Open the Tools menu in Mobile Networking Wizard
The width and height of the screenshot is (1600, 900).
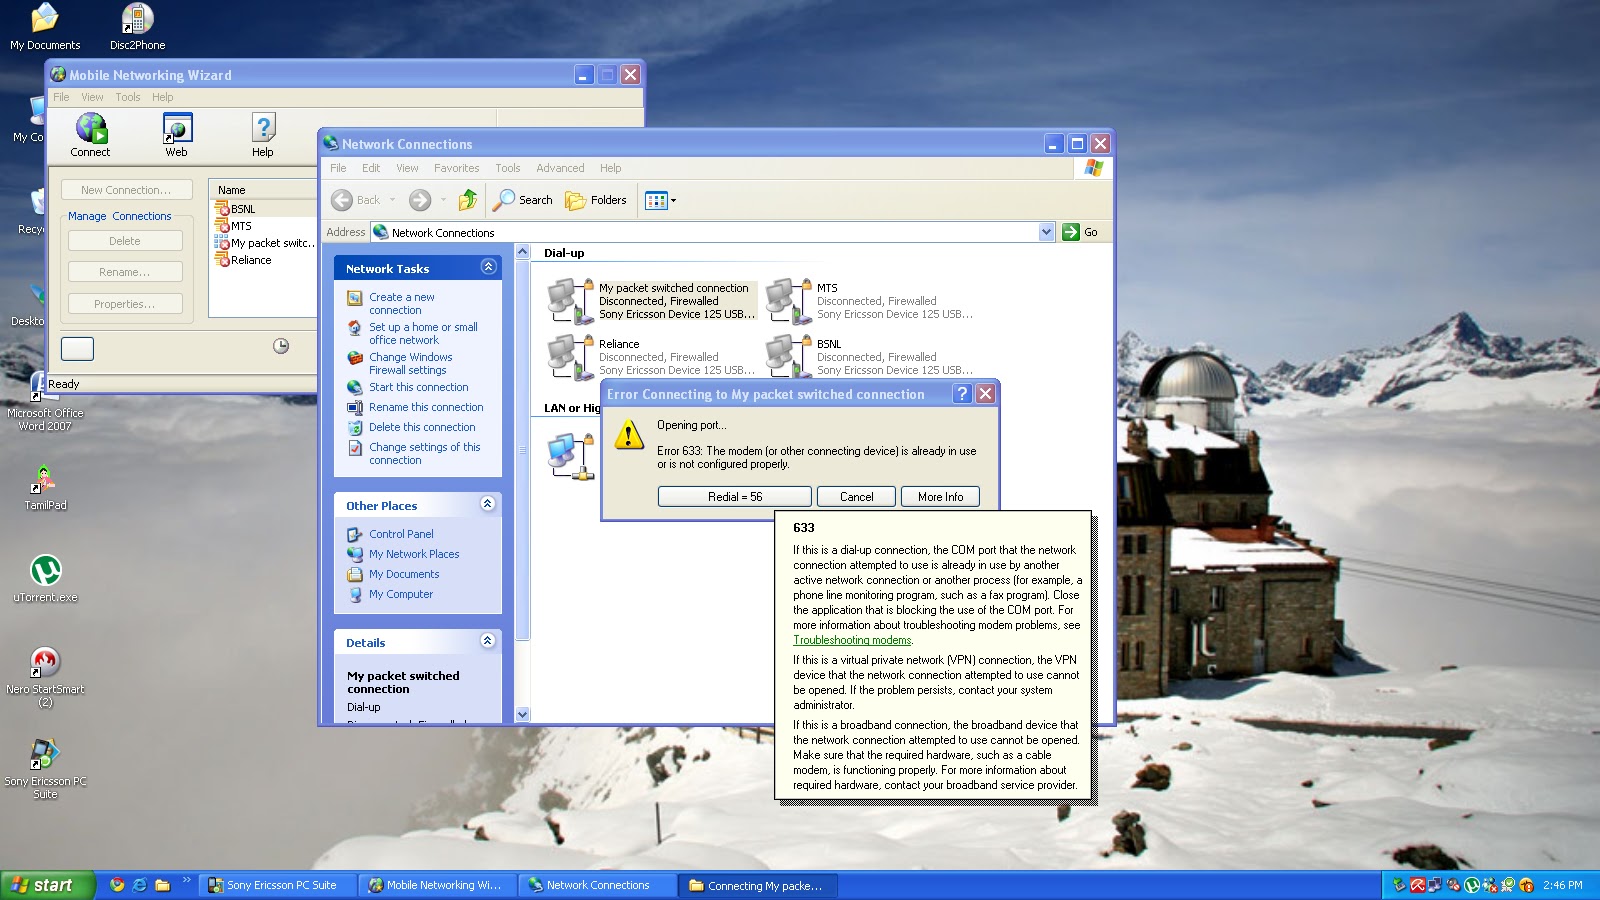pyautogui.click(x=128, y=97)
